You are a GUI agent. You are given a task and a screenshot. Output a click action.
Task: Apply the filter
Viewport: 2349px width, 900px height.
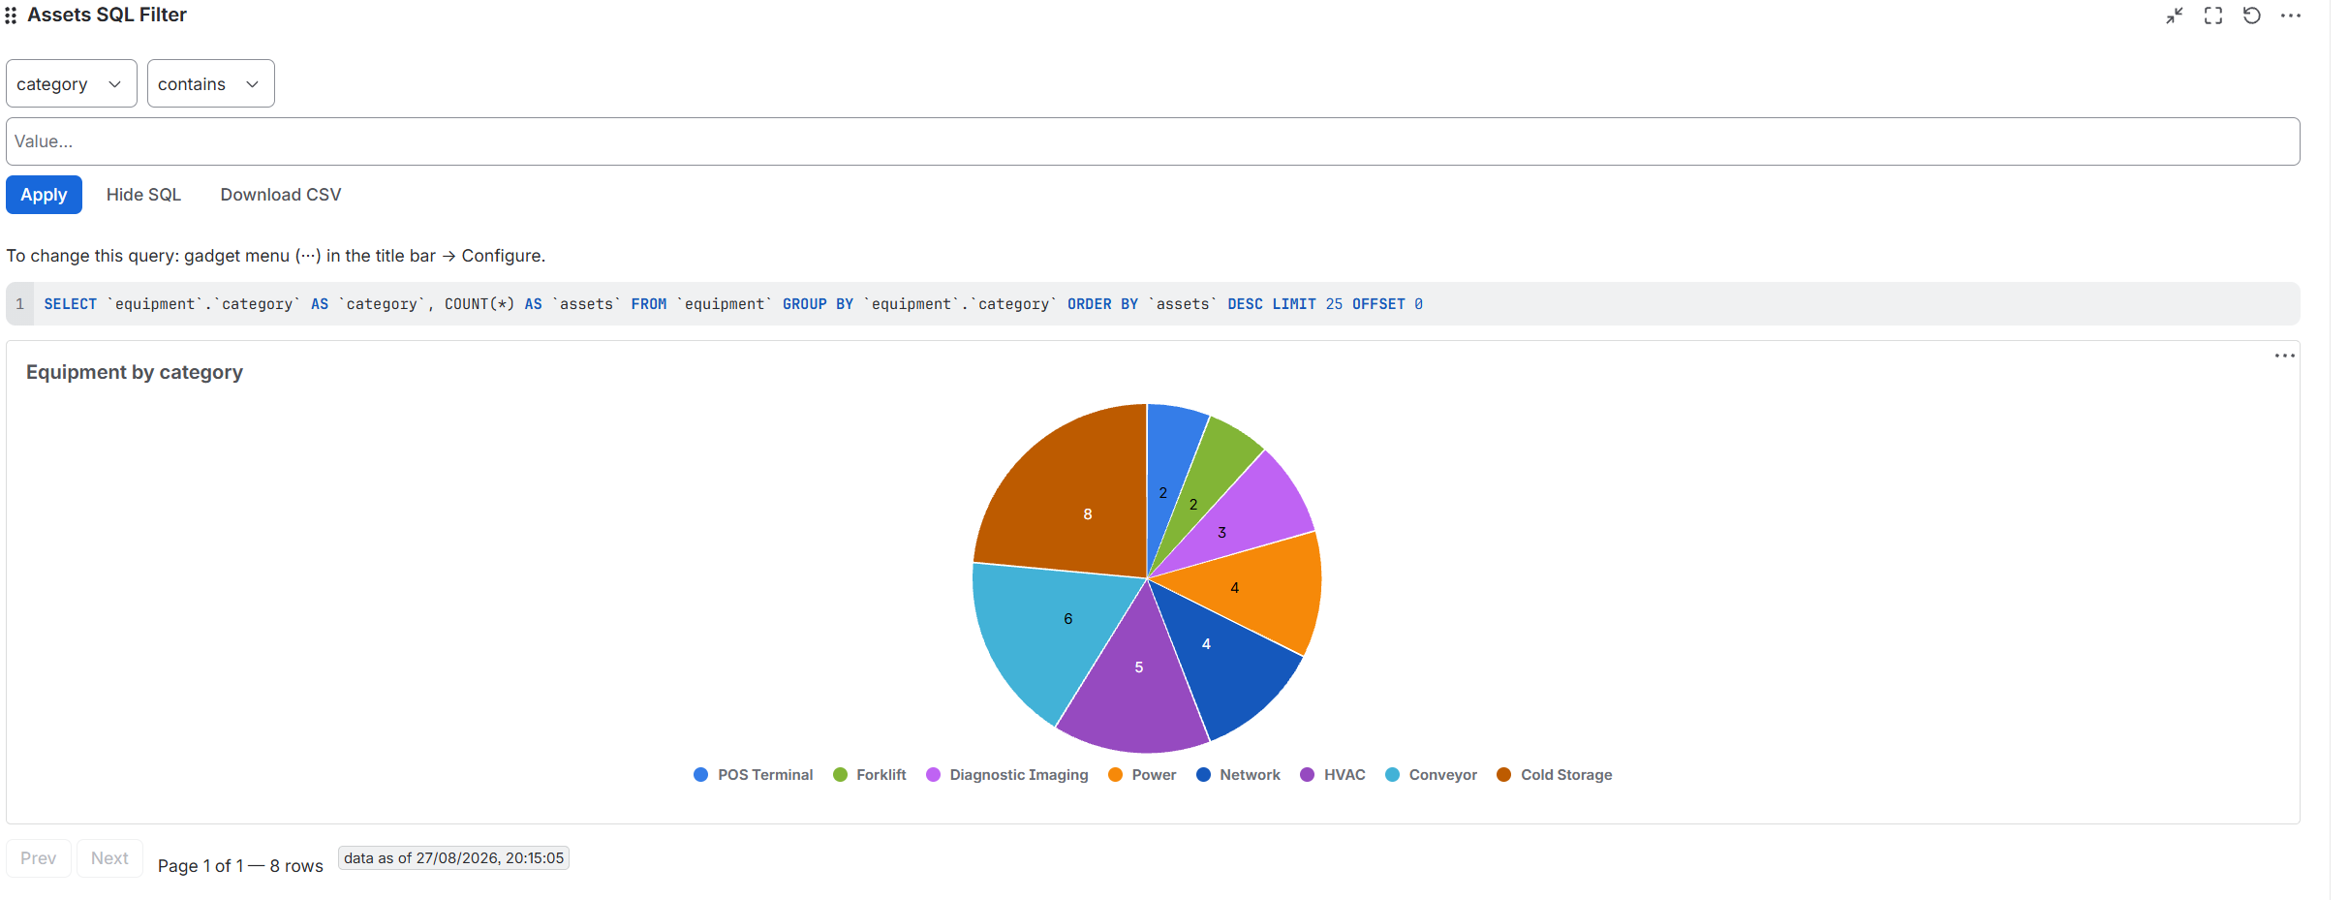tap(44, 195)
